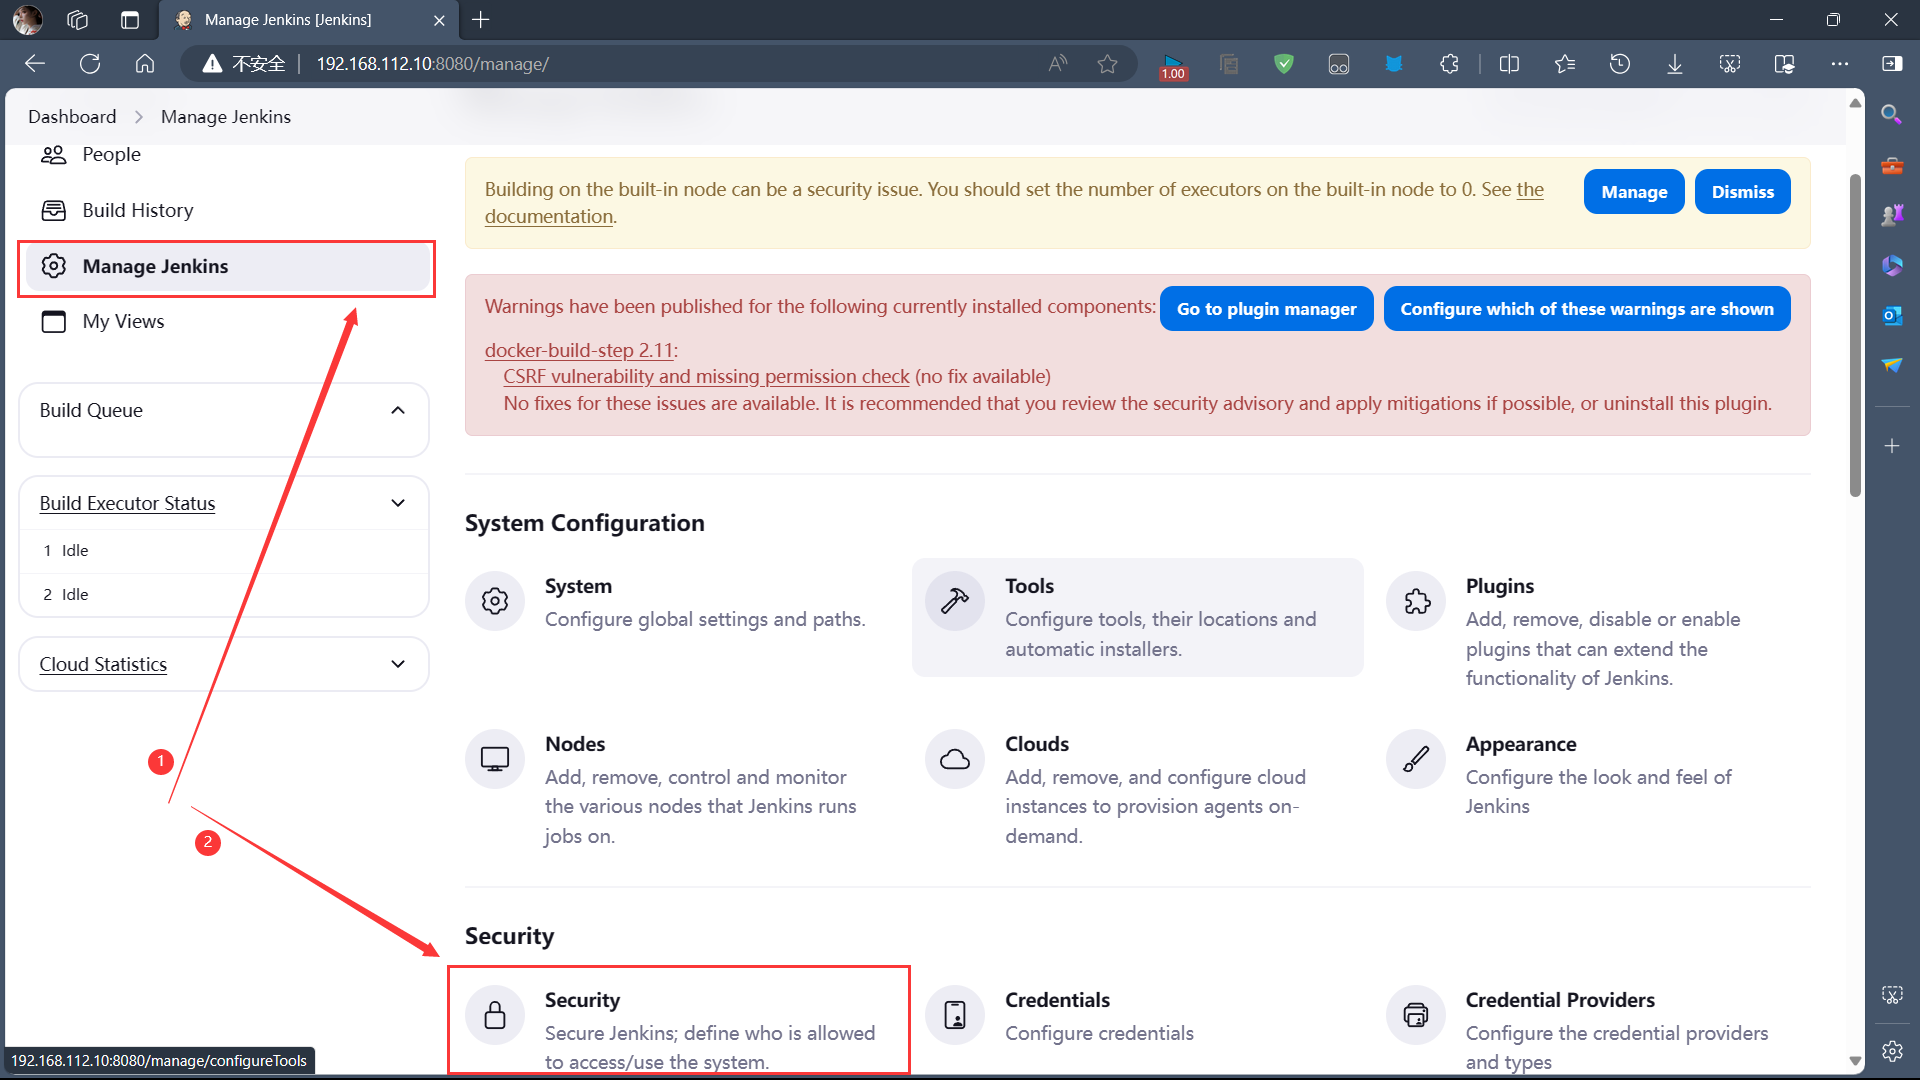1920x1080 pixels.
Task: Follow the documentation link
Action: (x=549, y=217)
